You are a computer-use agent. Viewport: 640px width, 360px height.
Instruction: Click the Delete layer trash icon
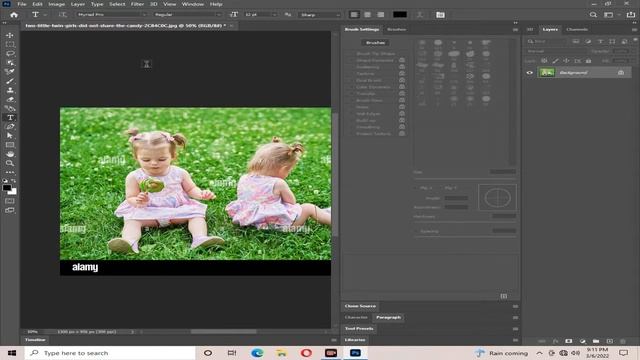(x=623, y=341)
